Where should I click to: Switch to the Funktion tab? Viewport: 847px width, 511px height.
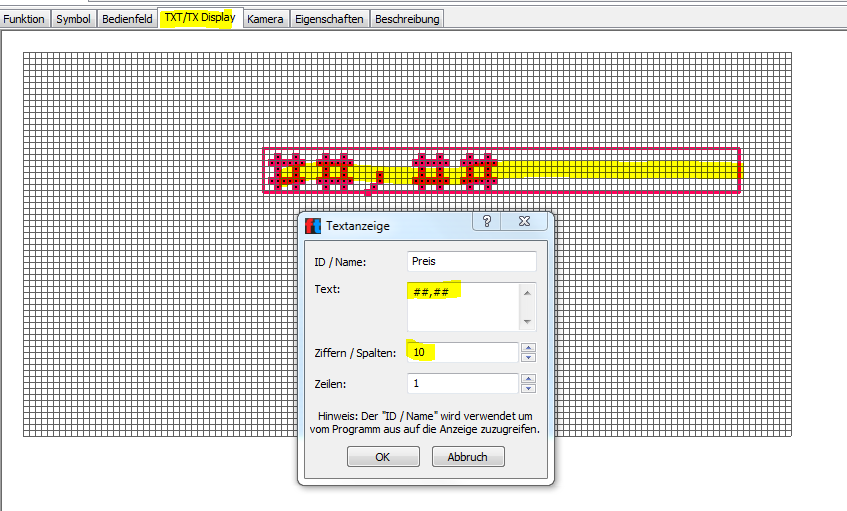tap(24, 19)
